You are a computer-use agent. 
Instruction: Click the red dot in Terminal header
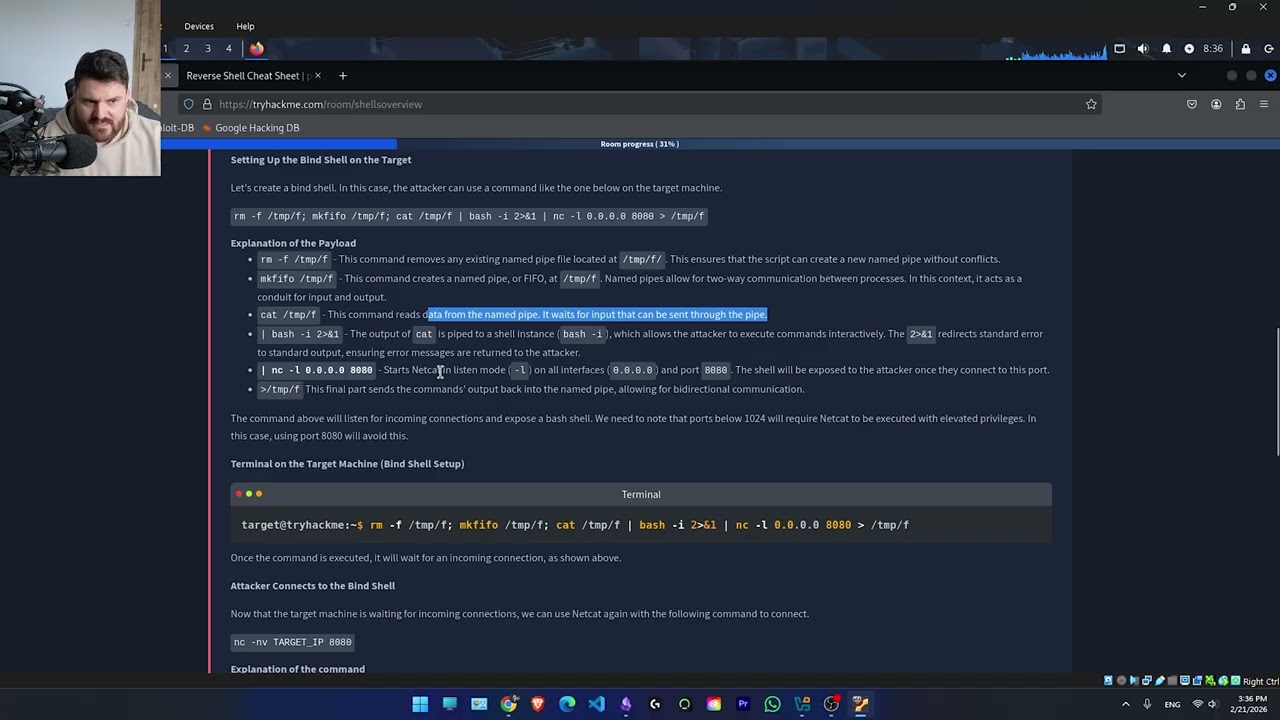click(239, 494)
